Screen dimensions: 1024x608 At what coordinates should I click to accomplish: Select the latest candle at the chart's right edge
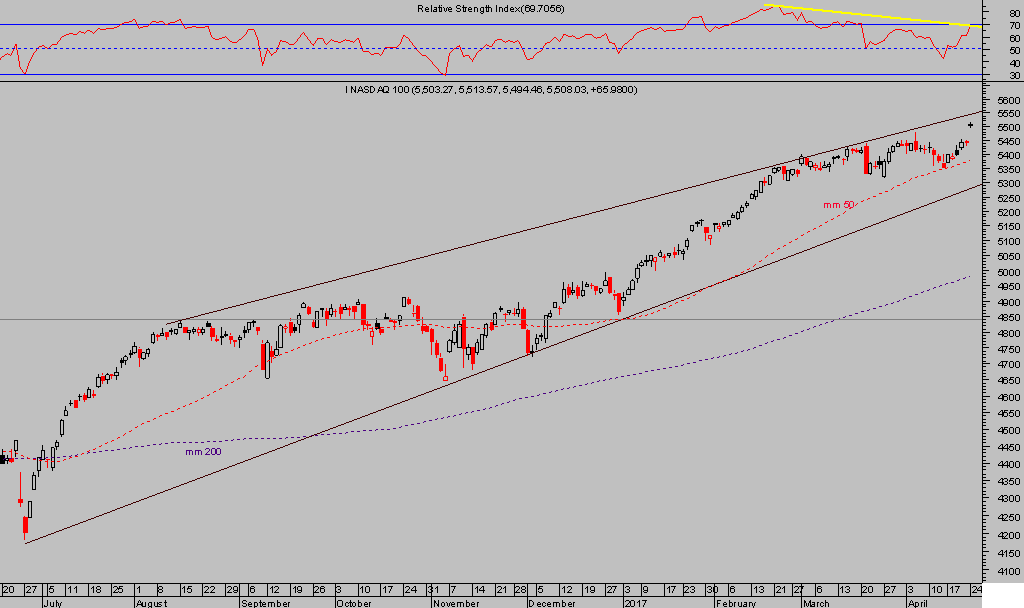click(970, 125)
